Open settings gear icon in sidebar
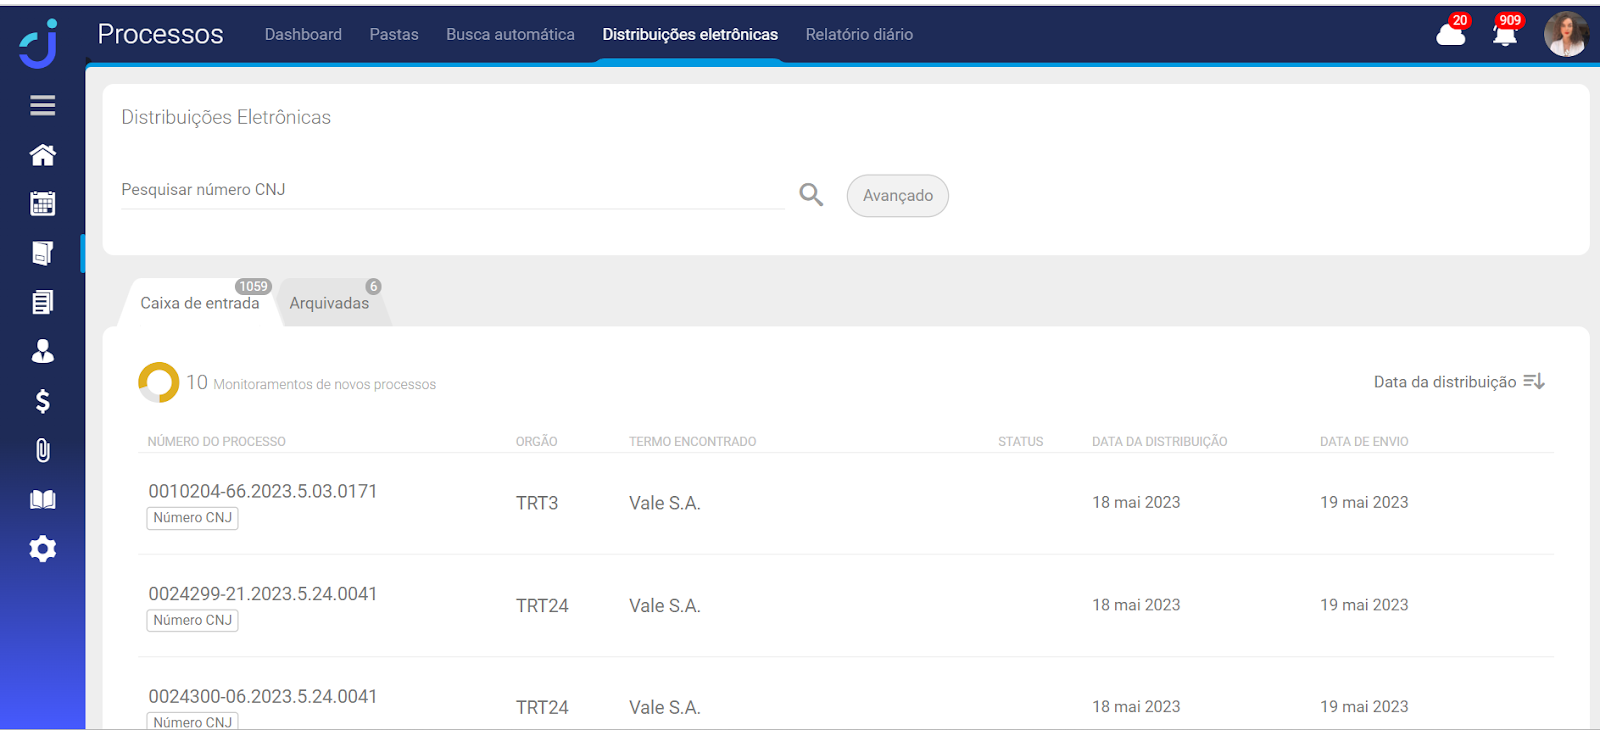This screenshot has width=1600, height=730. coord(42,549)
